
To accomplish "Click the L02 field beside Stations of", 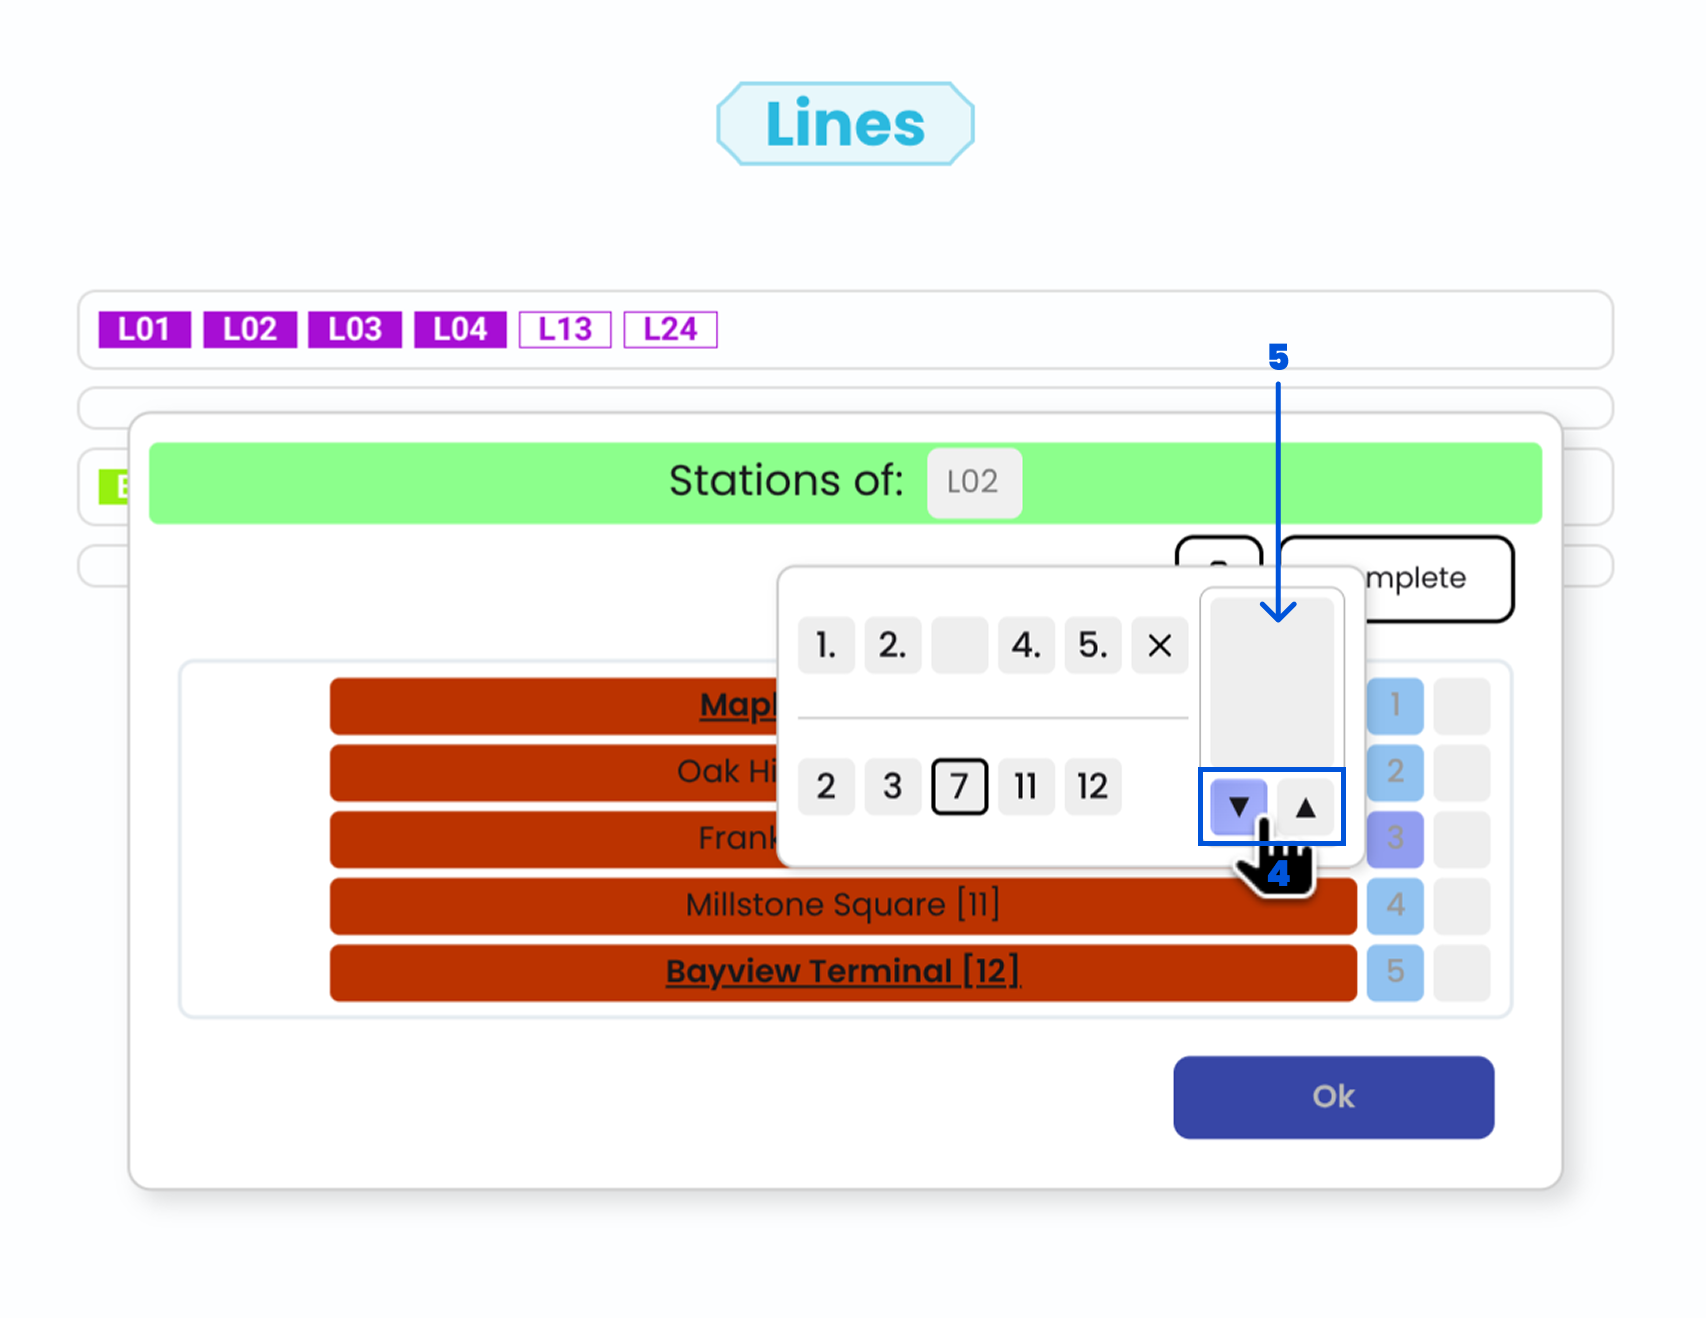I will [973, 482].
